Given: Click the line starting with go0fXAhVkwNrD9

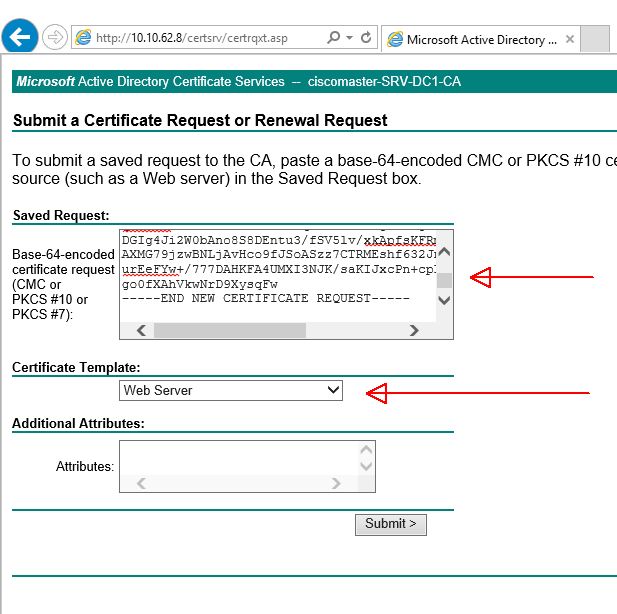Looking at the screenshot, I should click(x=200, y=284).
